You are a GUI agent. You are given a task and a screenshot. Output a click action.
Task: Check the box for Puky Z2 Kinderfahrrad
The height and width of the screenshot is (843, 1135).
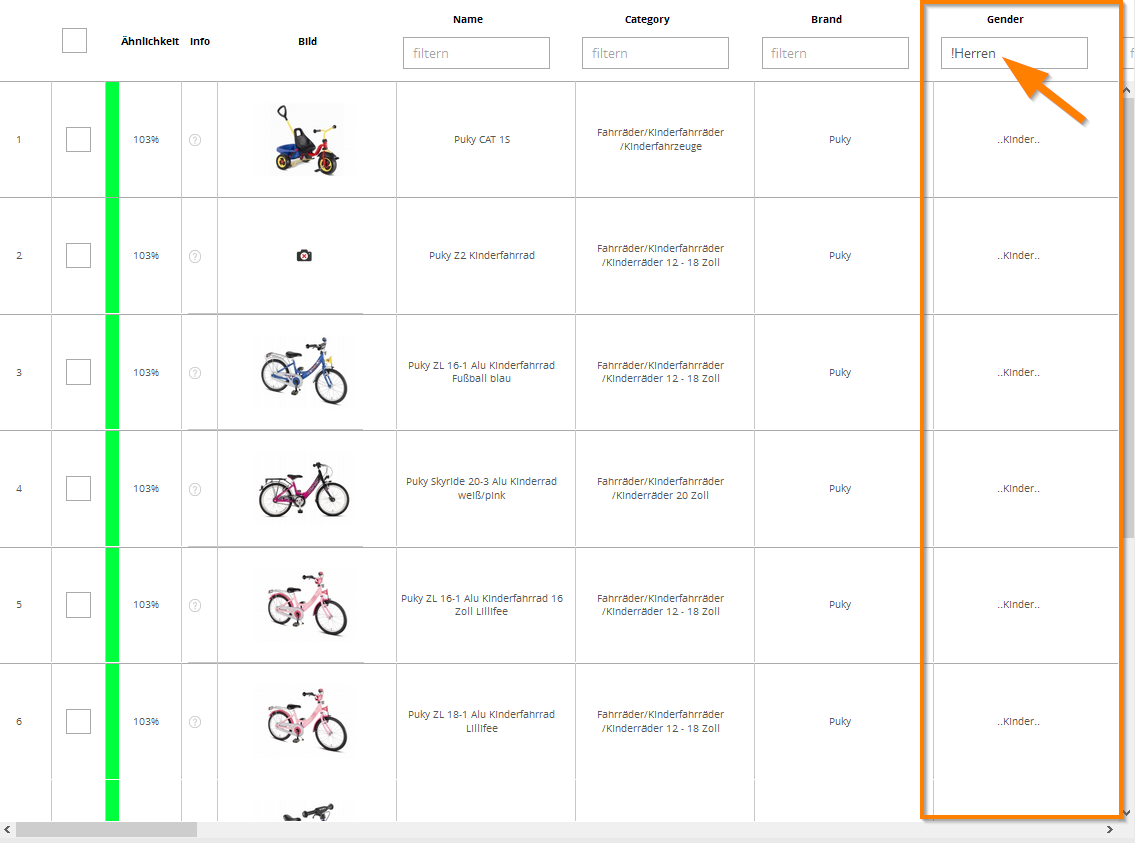(78, 255)
